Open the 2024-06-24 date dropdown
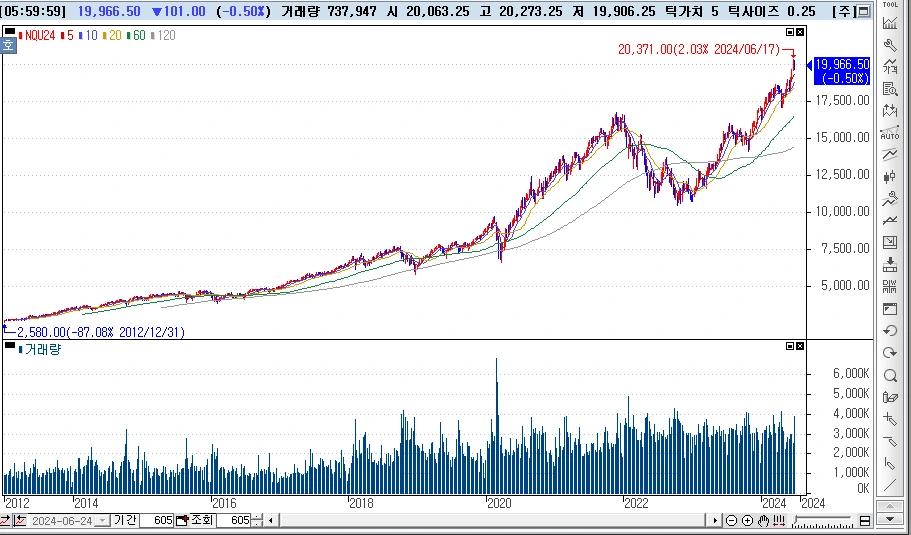The height and width of the screenshot is (535, 911). tap(102, 520)
